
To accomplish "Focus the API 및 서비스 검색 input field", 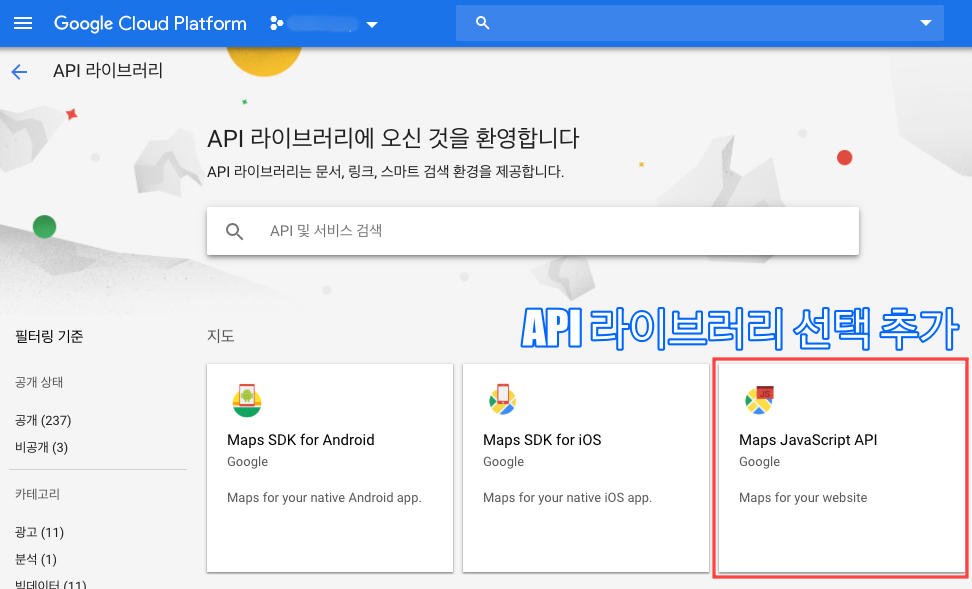I will (x=532, y=231).
